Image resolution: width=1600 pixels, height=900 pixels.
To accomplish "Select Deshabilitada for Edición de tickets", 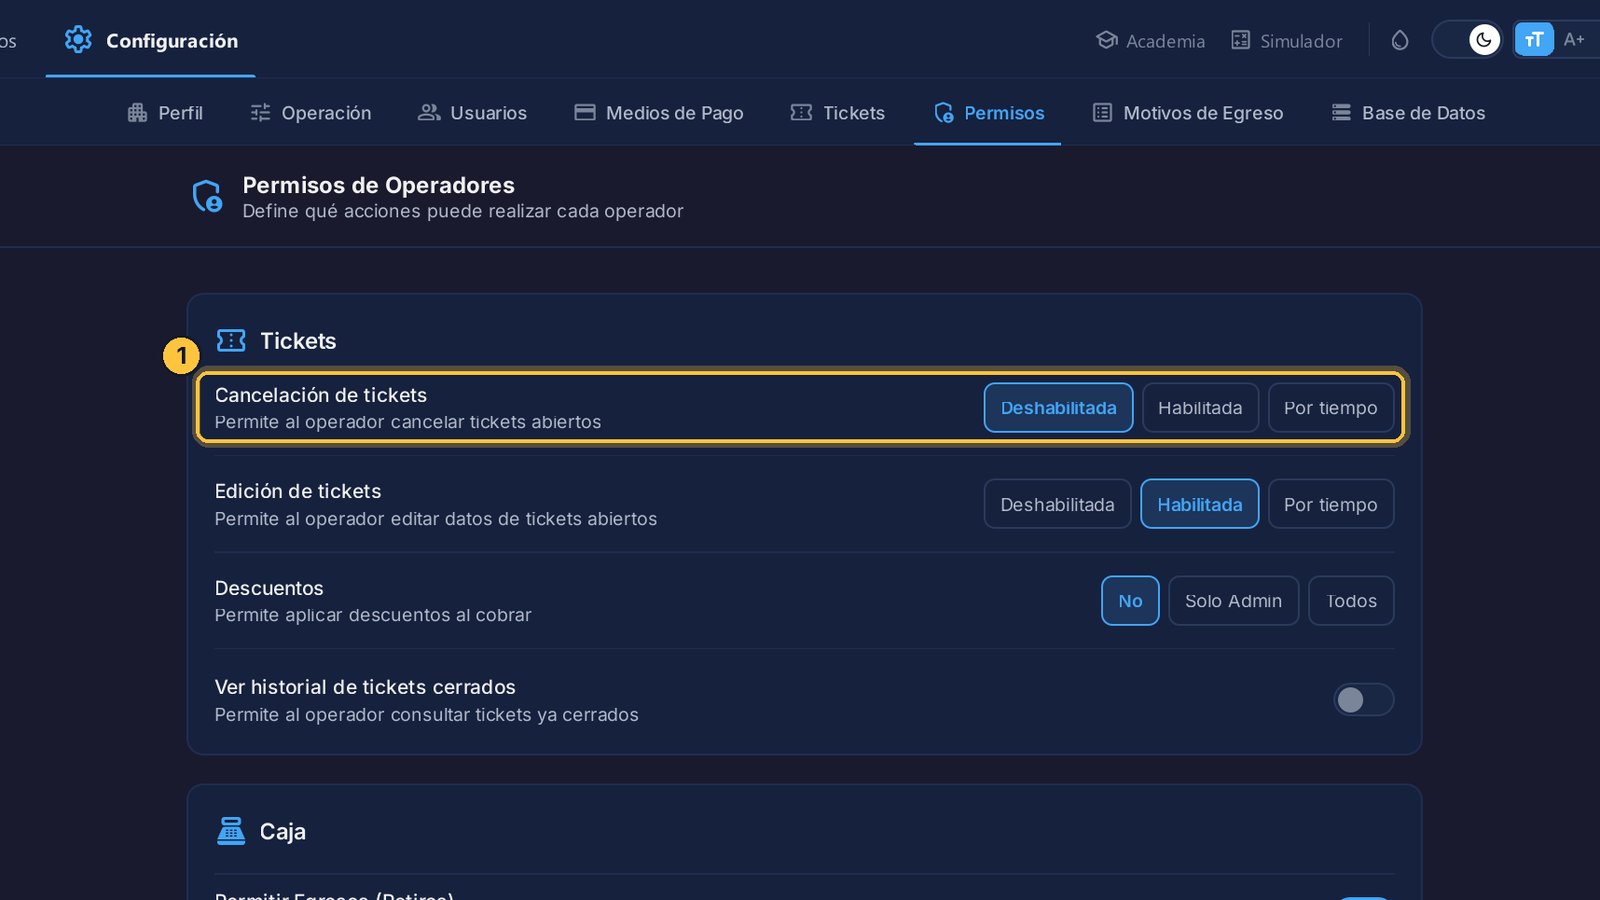I will coord(1057,504).
